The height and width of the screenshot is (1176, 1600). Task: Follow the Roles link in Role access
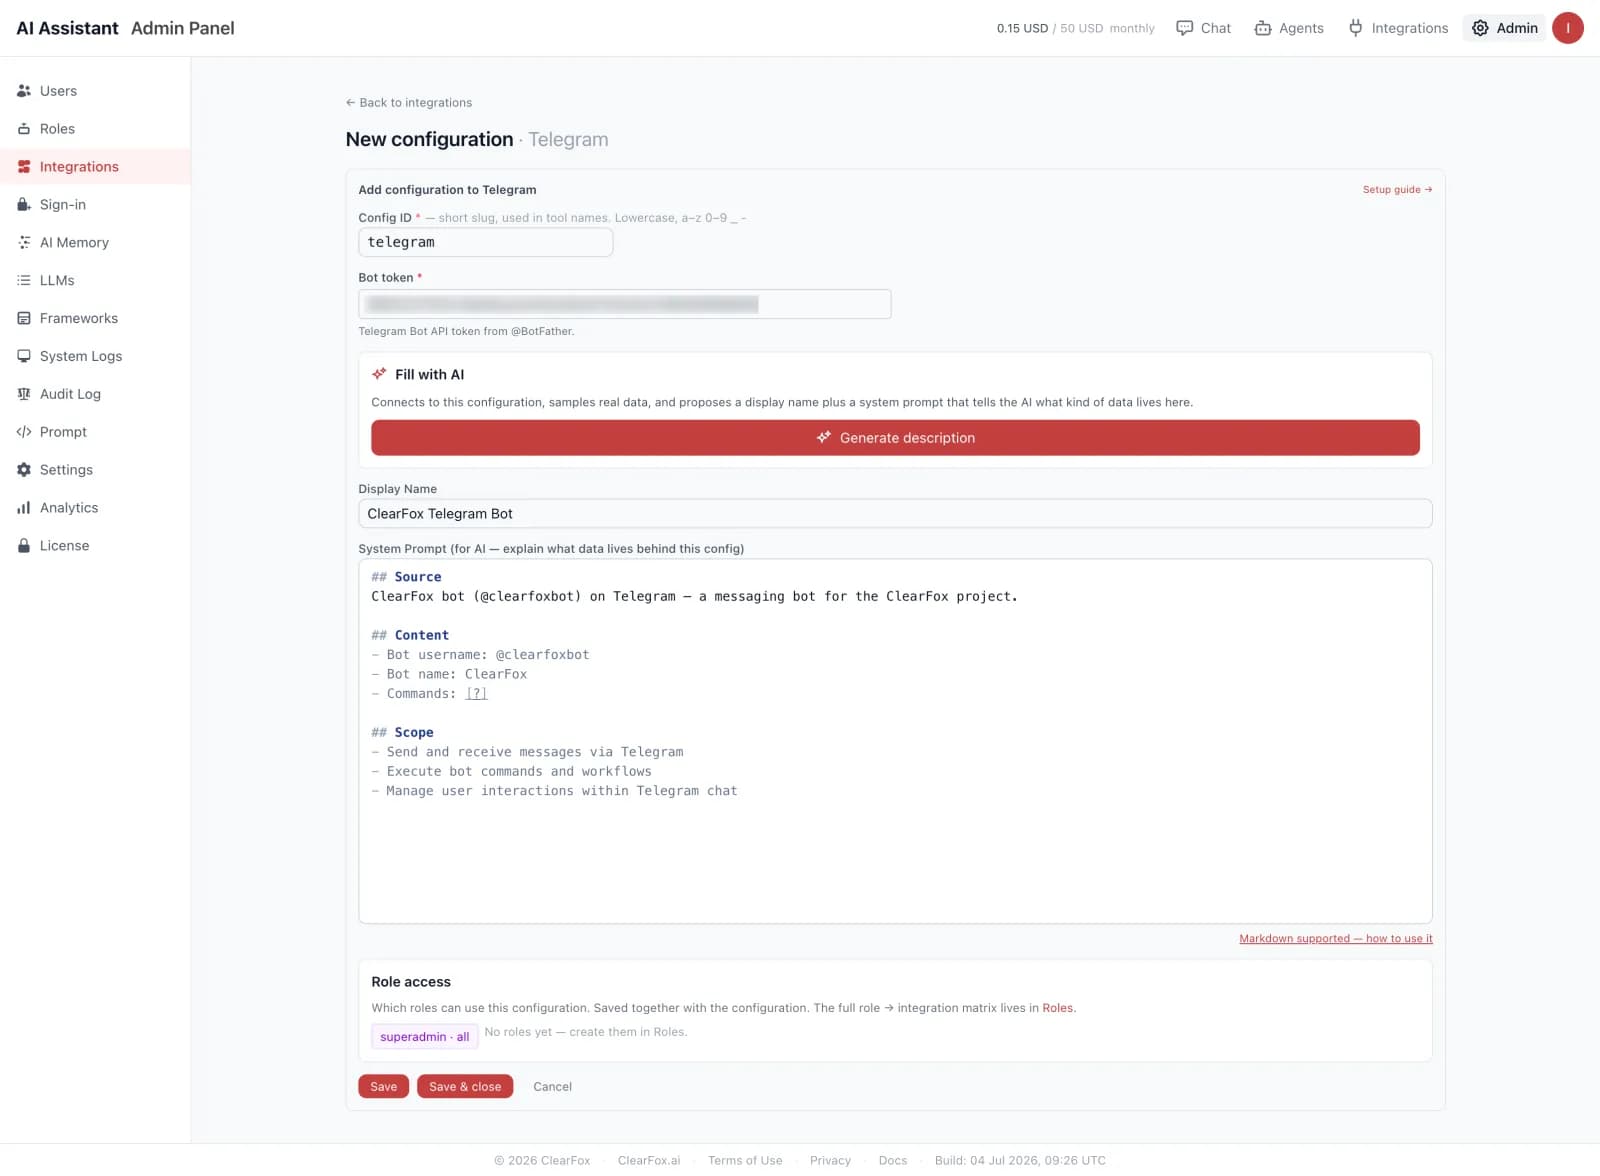[1057, 1008]
